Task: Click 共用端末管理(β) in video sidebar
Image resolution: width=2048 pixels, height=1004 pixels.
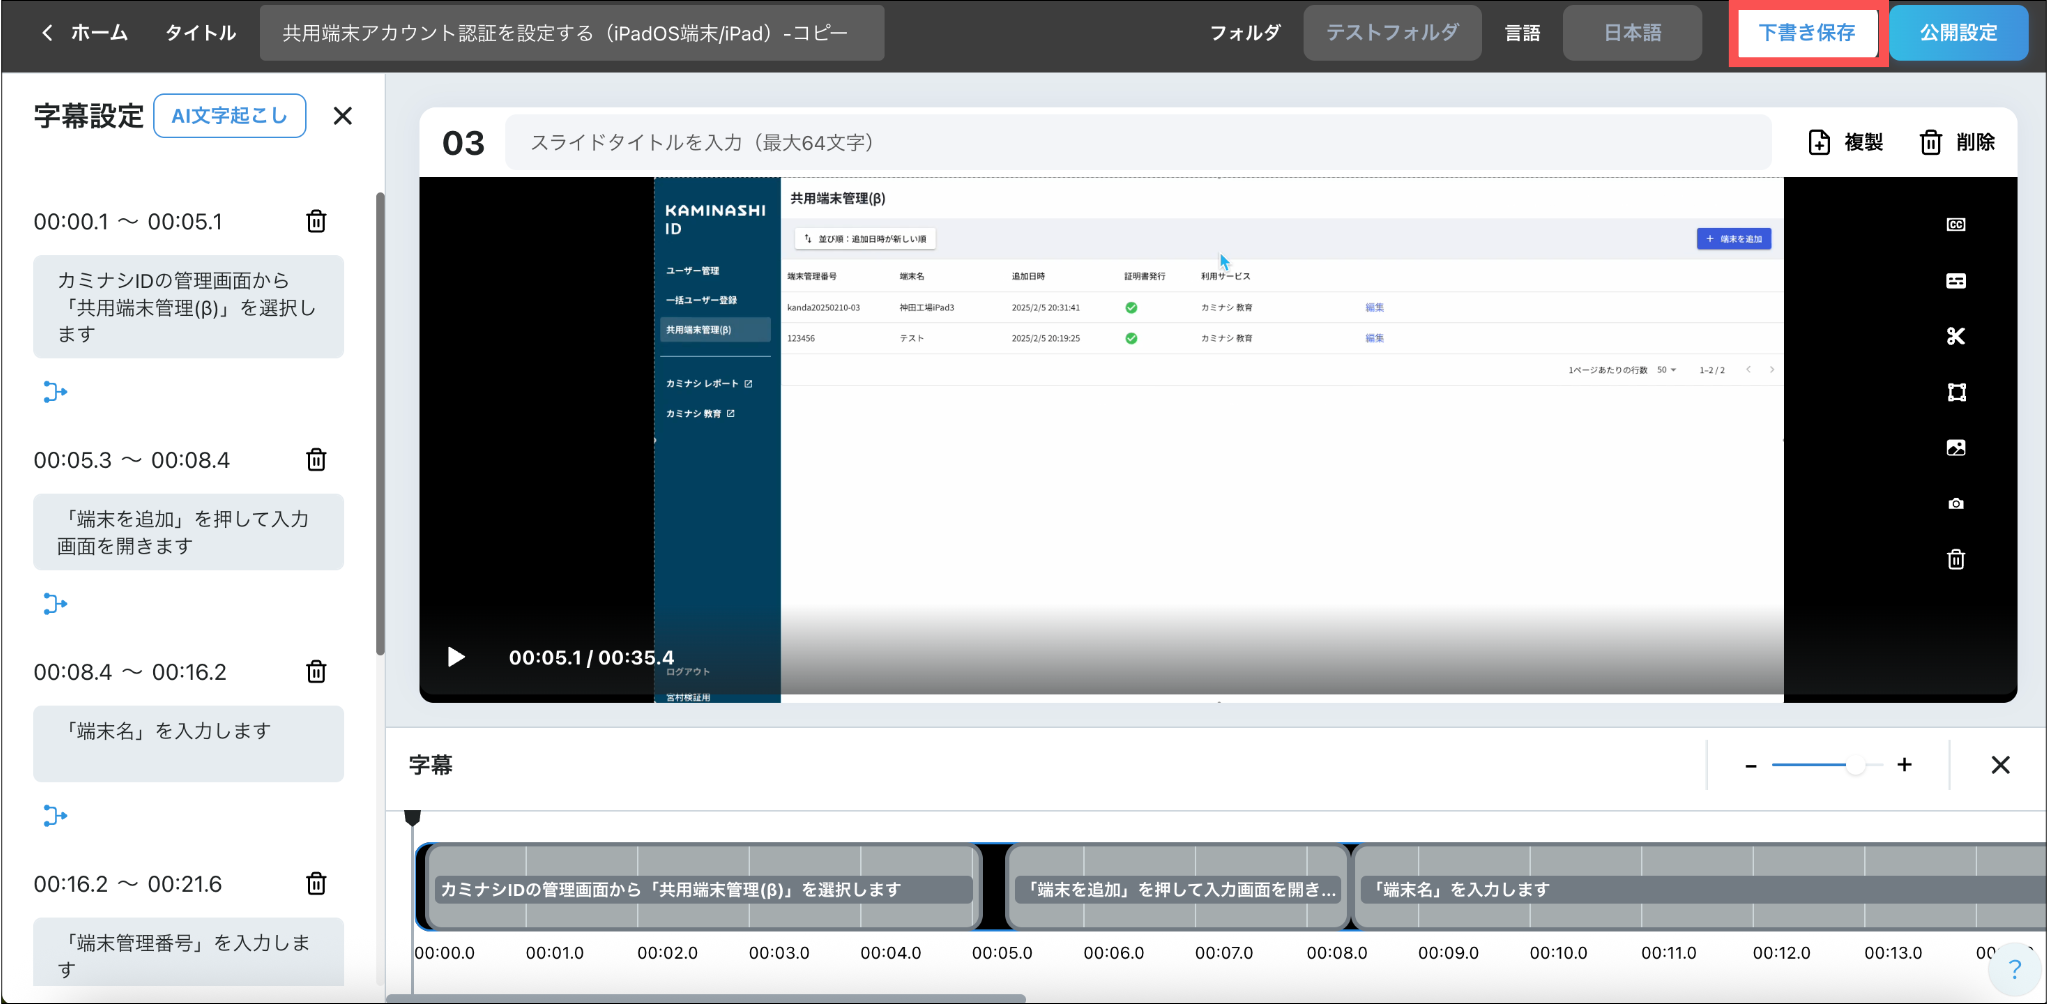Action: [715, 330]
